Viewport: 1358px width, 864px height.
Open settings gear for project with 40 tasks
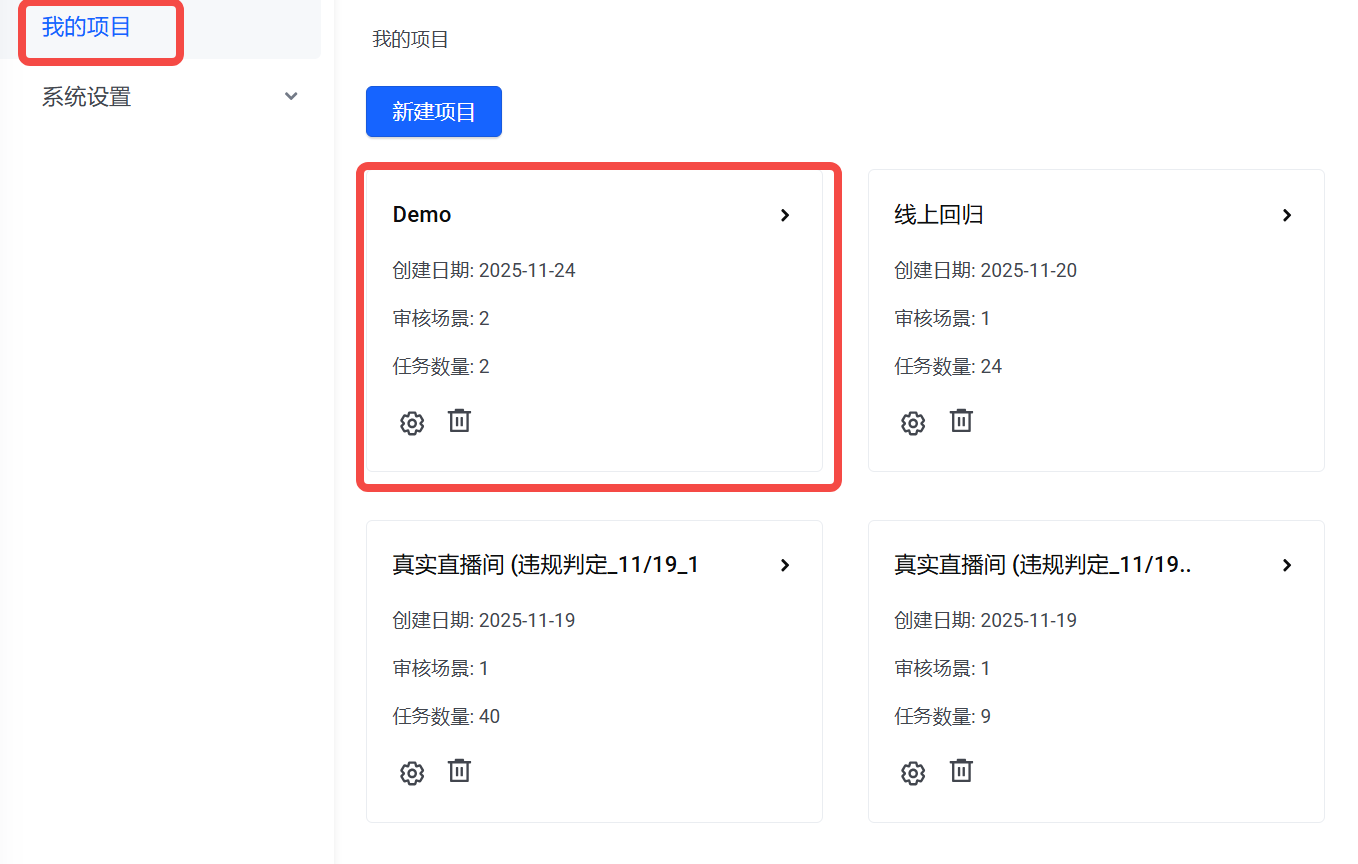click(412, 773)
